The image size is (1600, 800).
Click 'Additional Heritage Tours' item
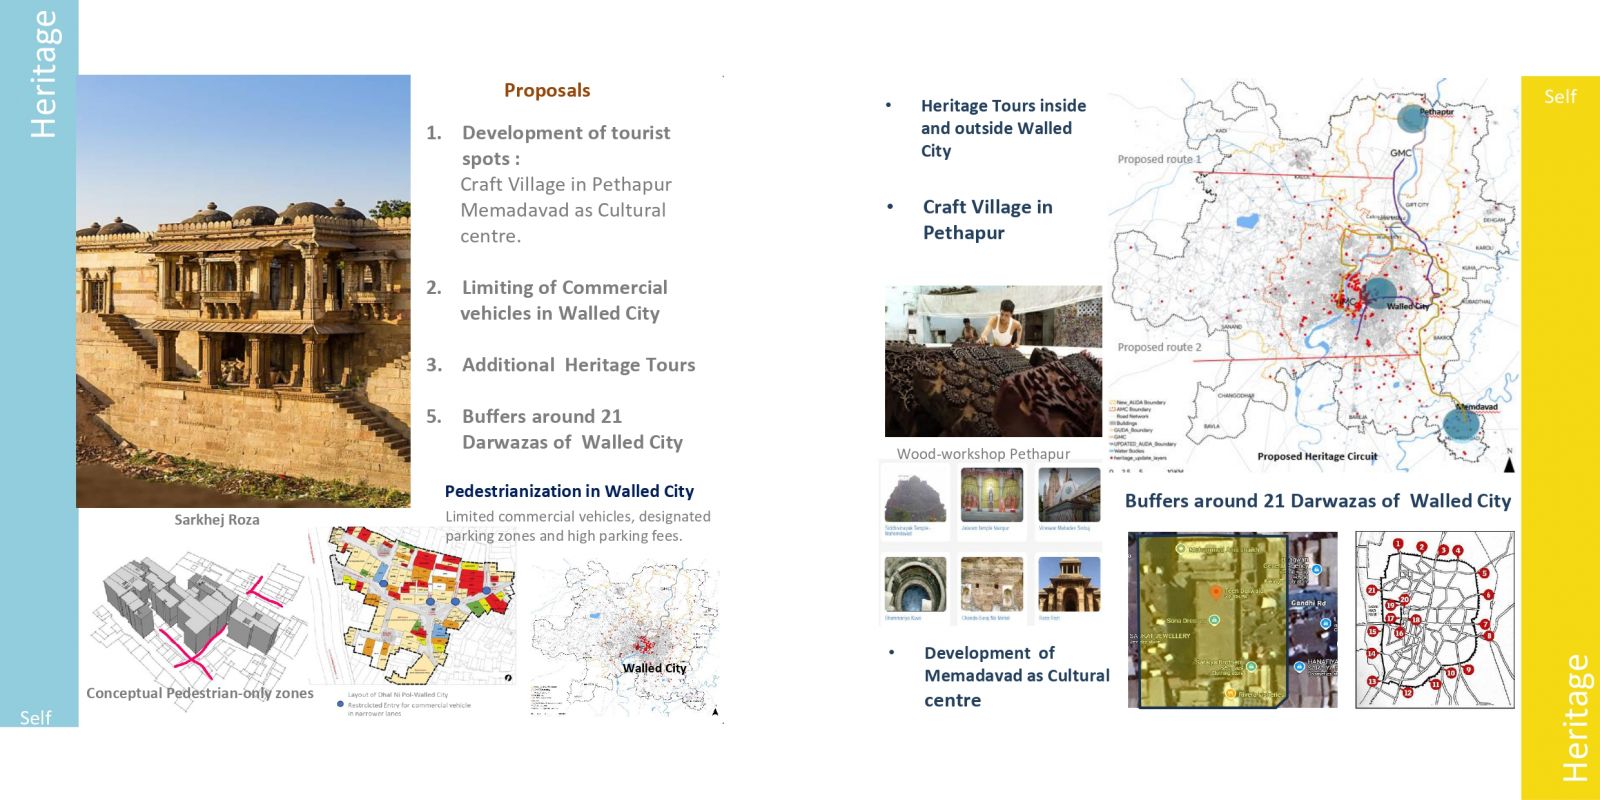(578, 365)
